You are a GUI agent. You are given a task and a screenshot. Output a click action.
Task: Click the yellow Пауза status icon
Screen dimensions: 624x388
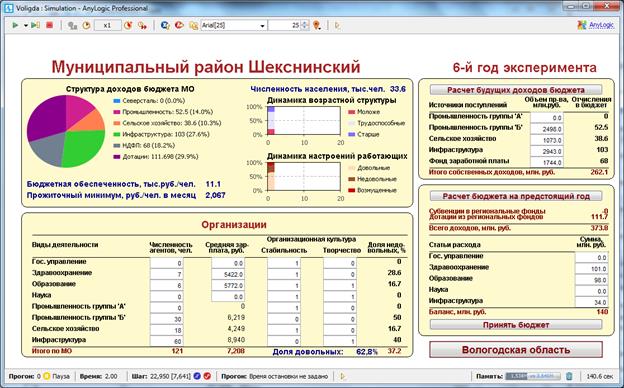point(47,376)
